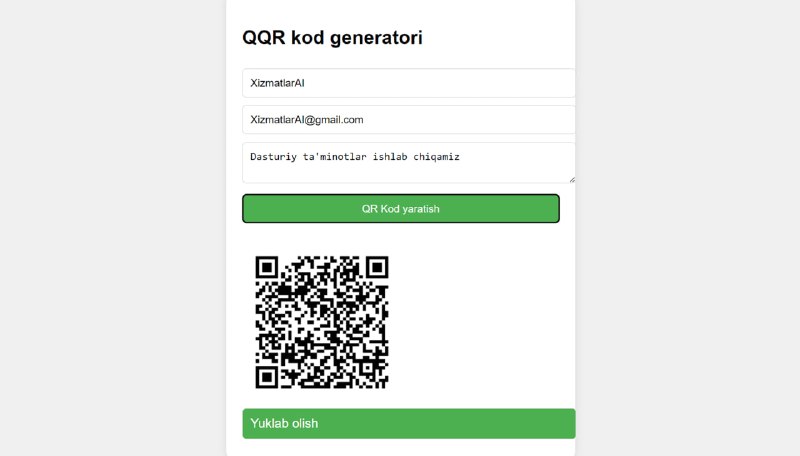Click the gray page background on the right

(688, 228)
